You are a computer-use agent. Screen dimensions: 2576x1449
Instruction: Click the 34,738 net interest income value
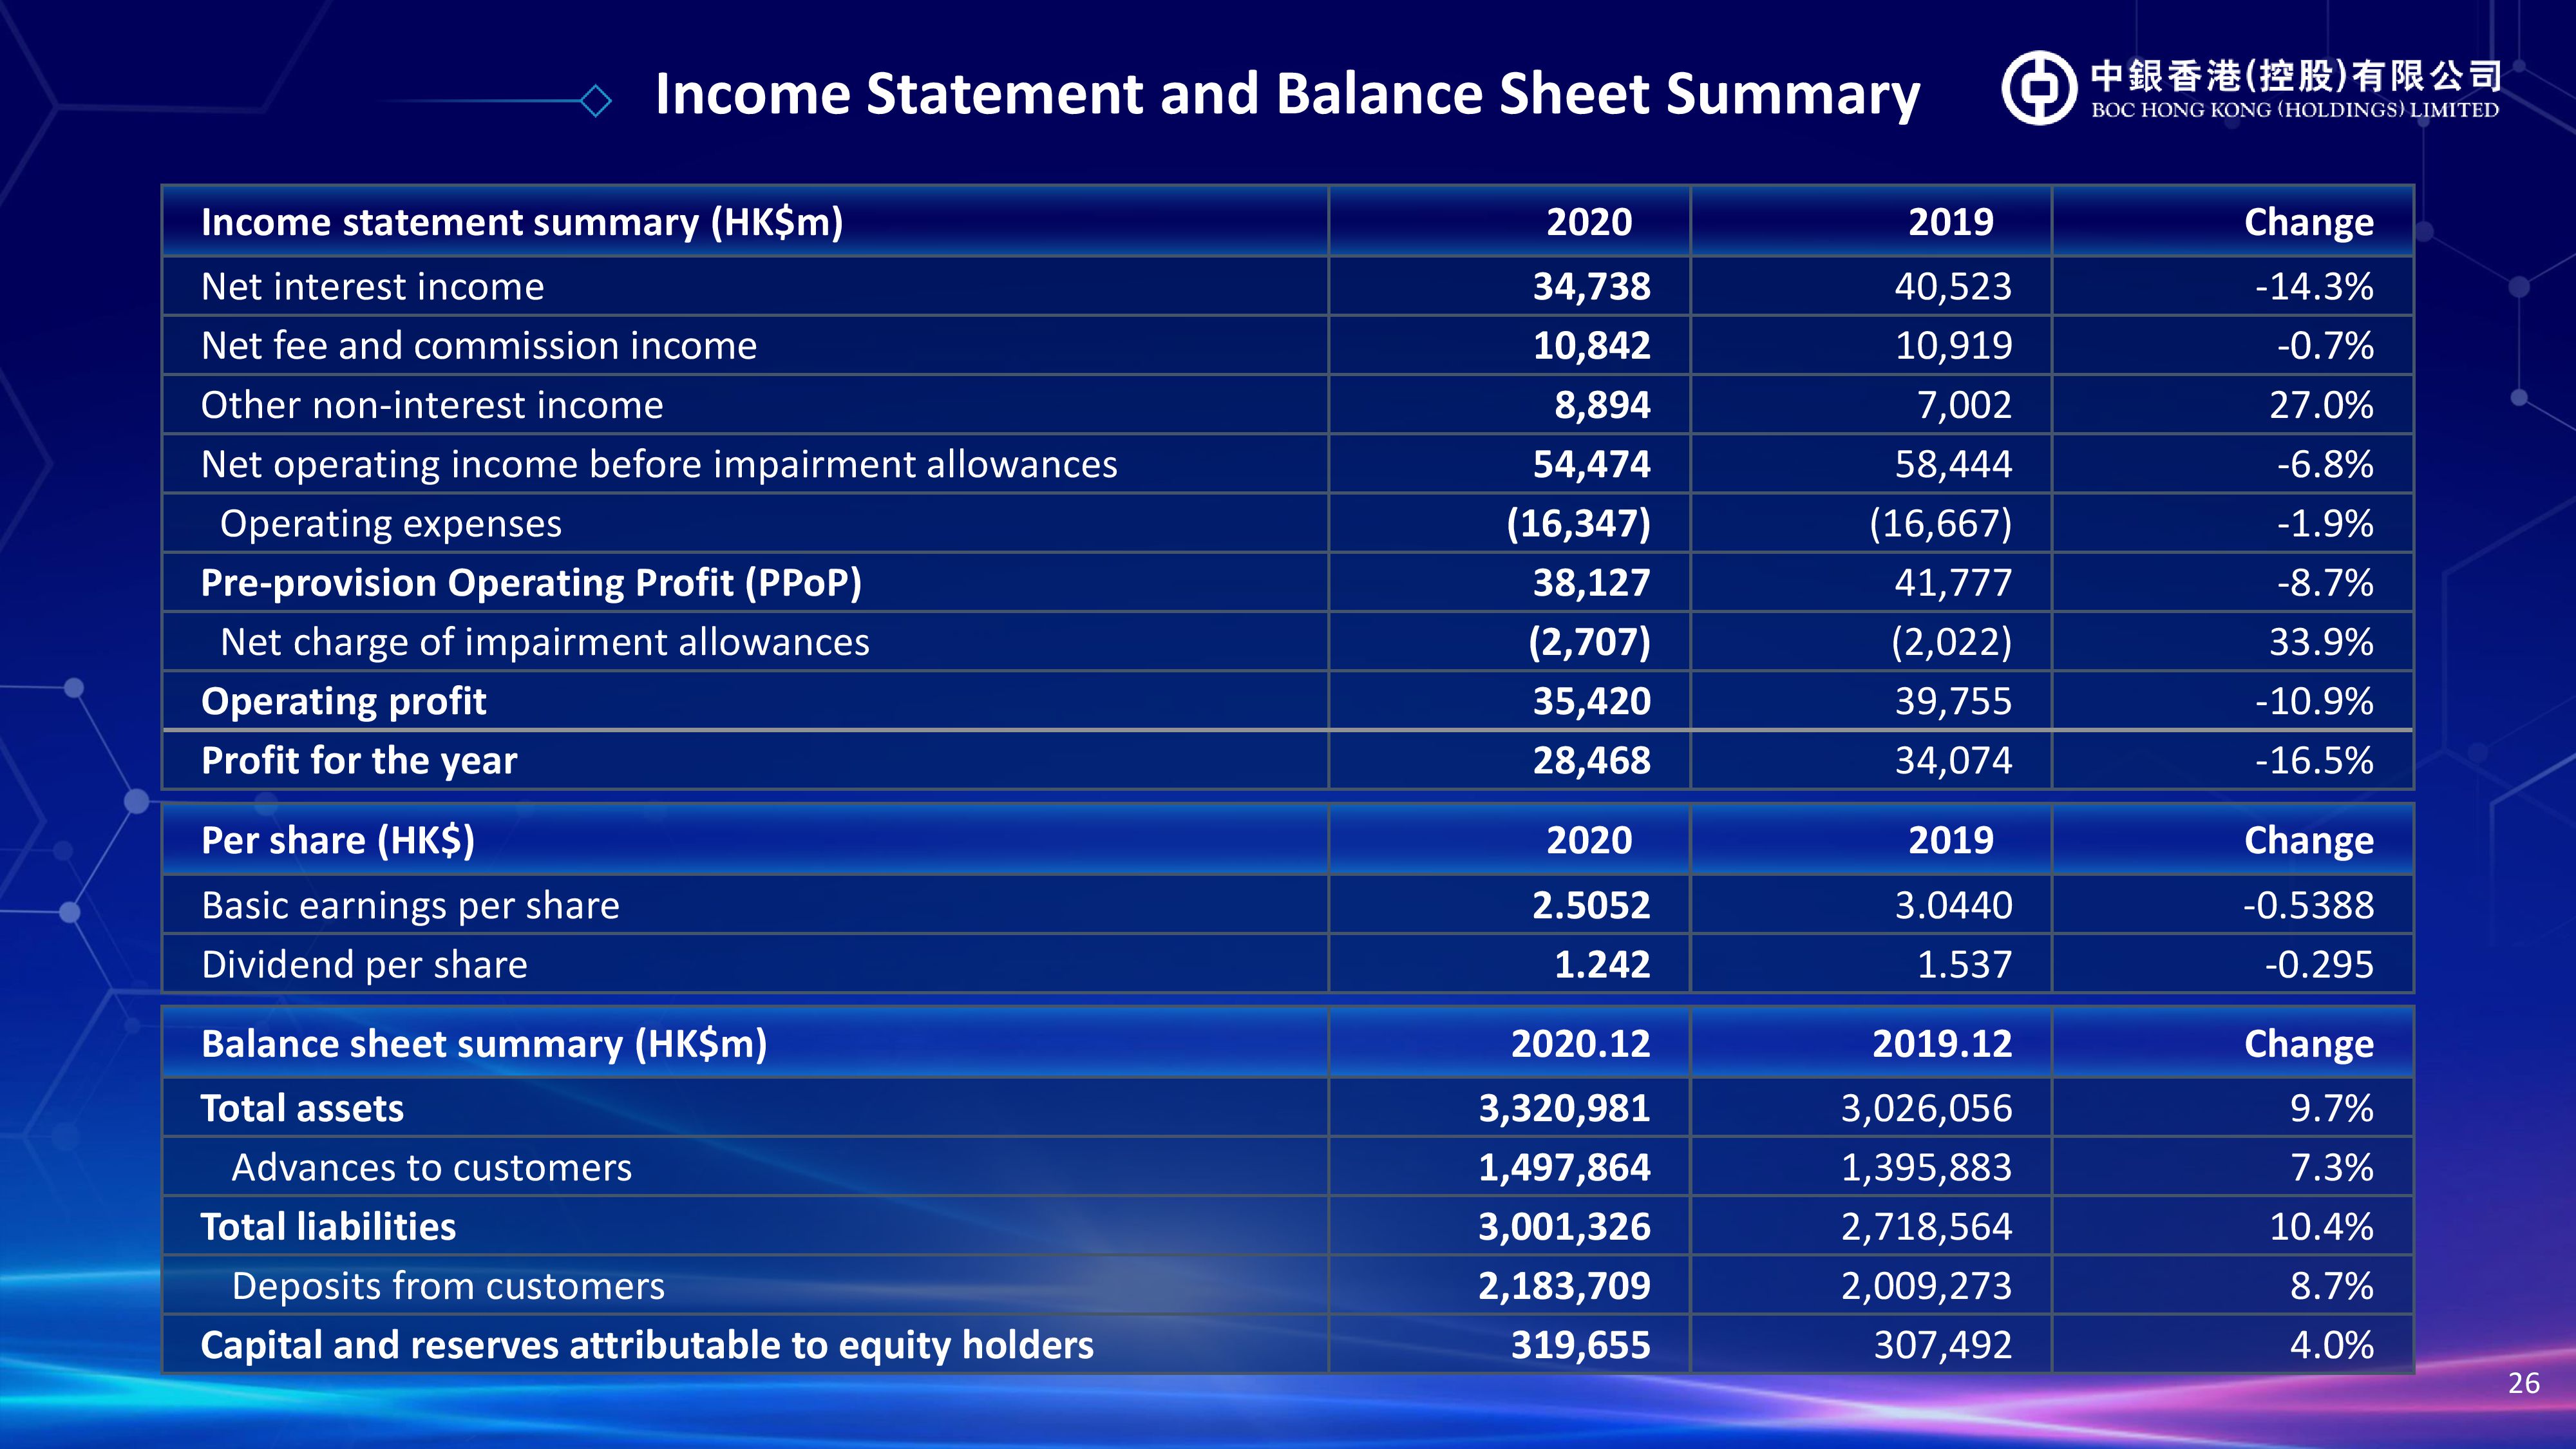coord(1592,287)
